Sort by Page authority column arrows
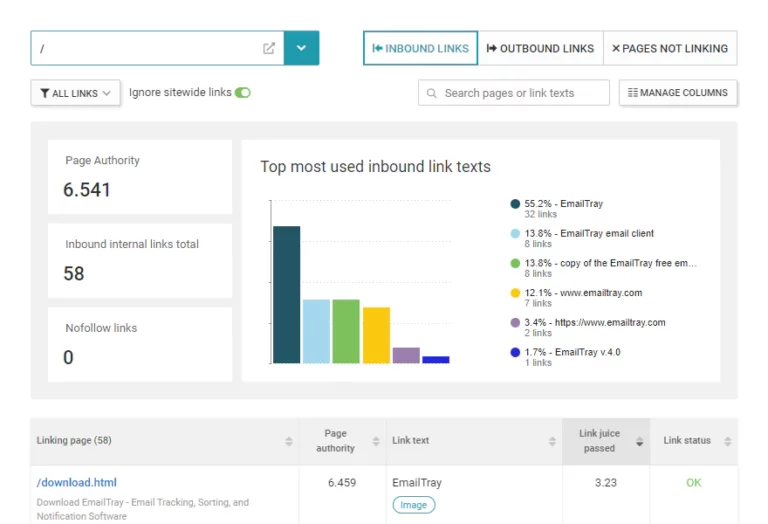The width and height of the screenshot is (768, 524). pyautogui.click(x=376, y=441)
